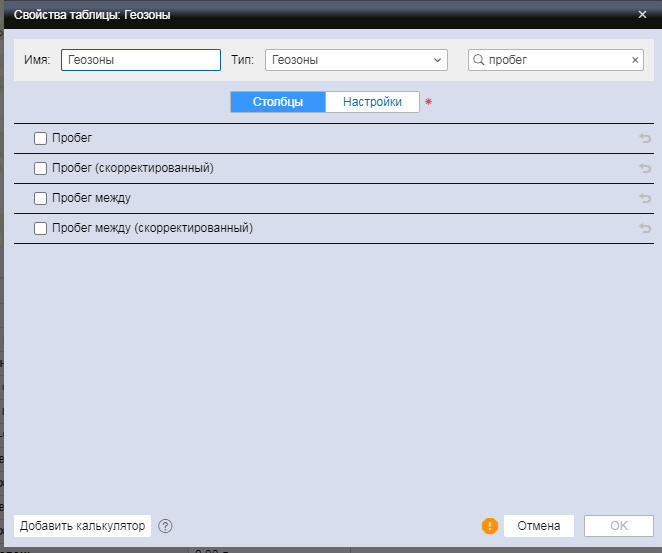
Task: Switch to the Настройки tab
Action: click(x=372, y=102)
